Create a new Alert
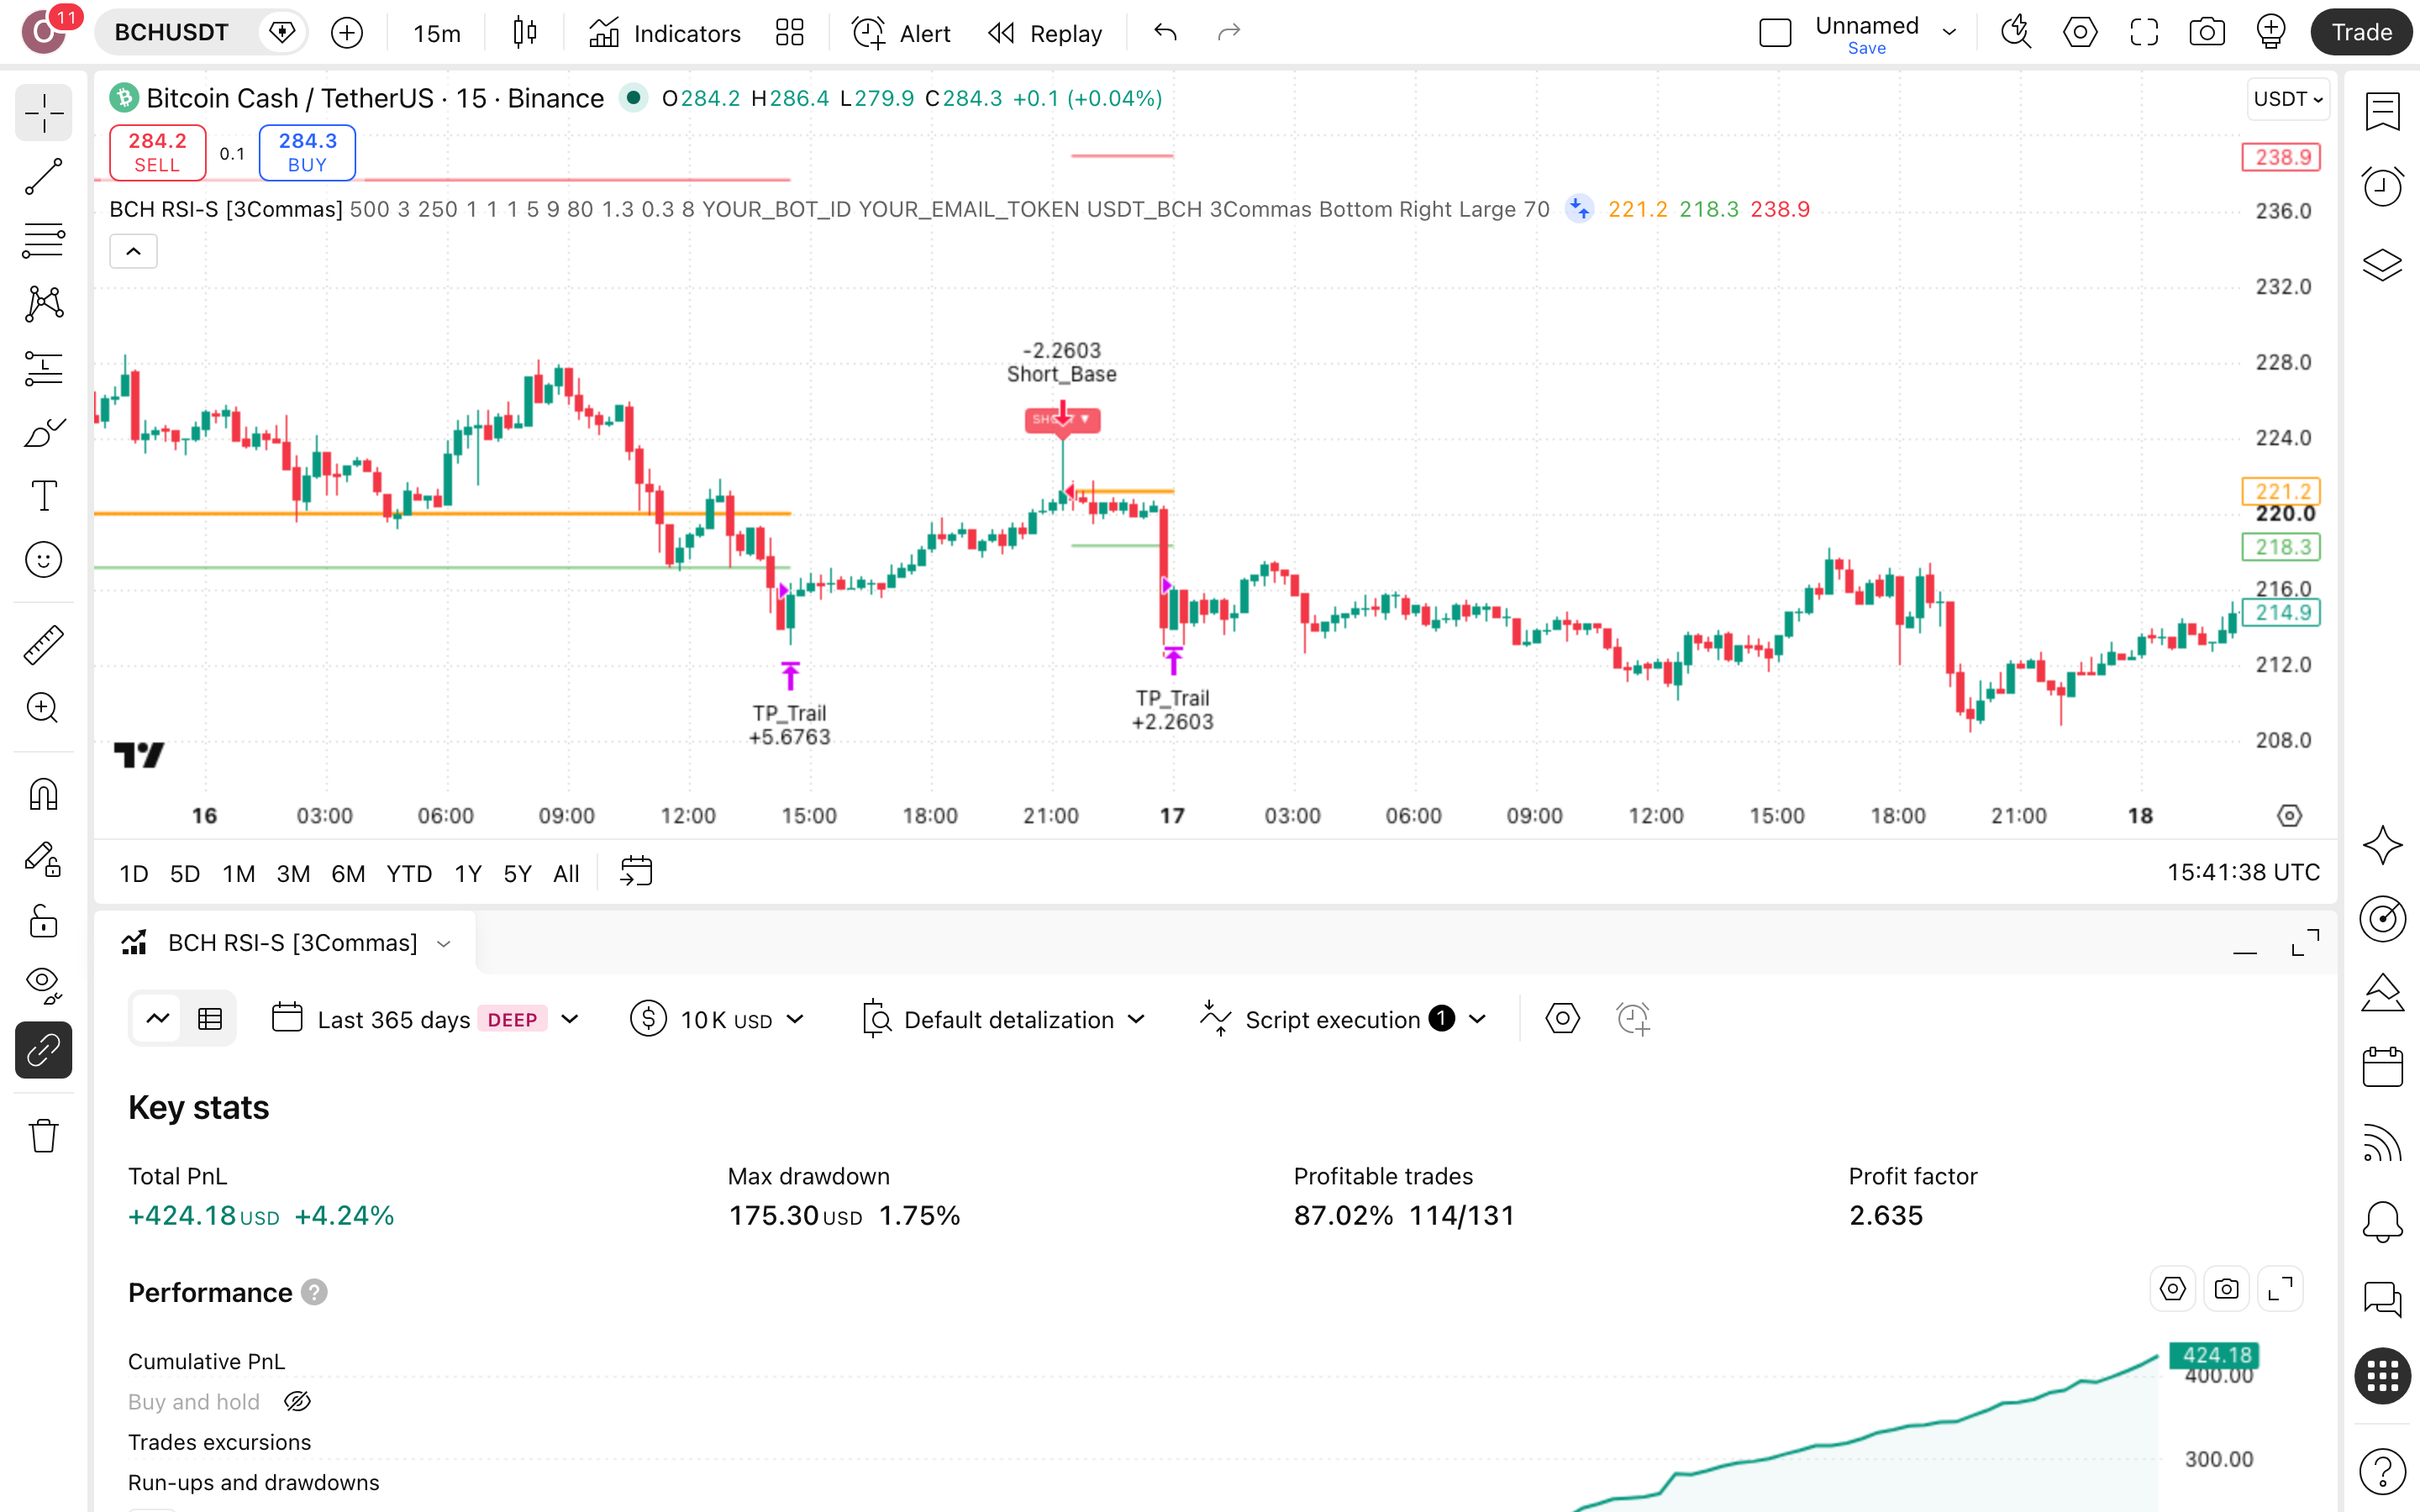Viewport: 2420px width, 1512px height. (x=901, y=33)
